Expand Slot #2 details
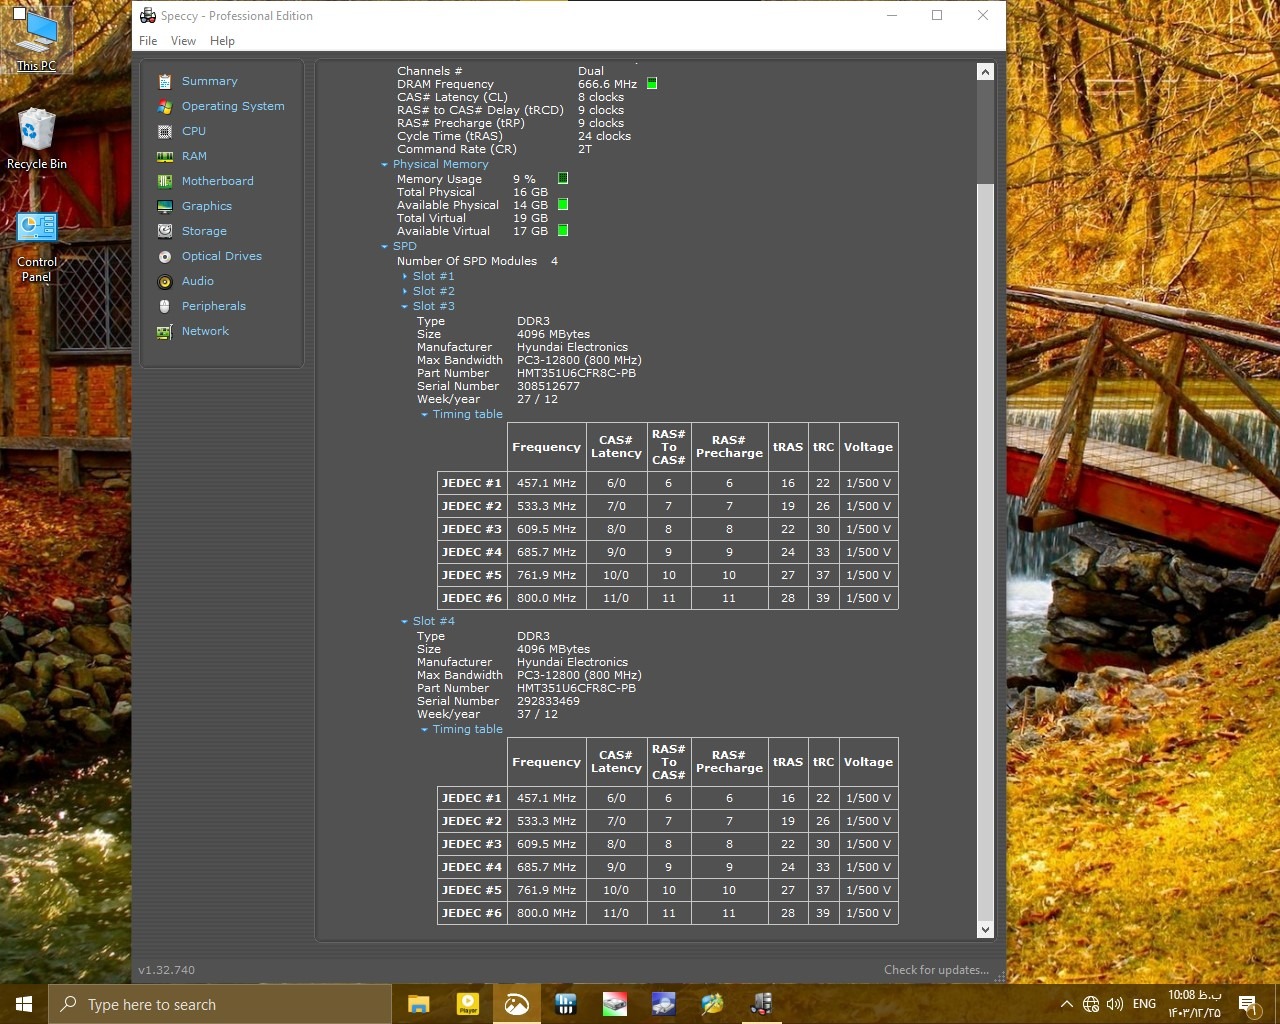The height and width of the screenshot is (1024, 1280). 404,292
